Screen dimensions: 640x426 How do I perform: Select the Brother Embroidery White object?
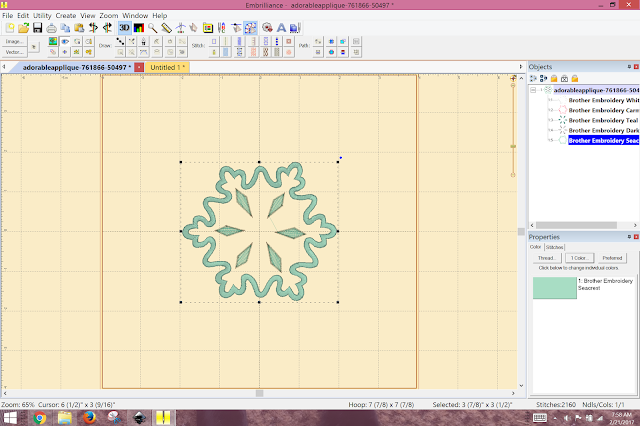[604, 100]
